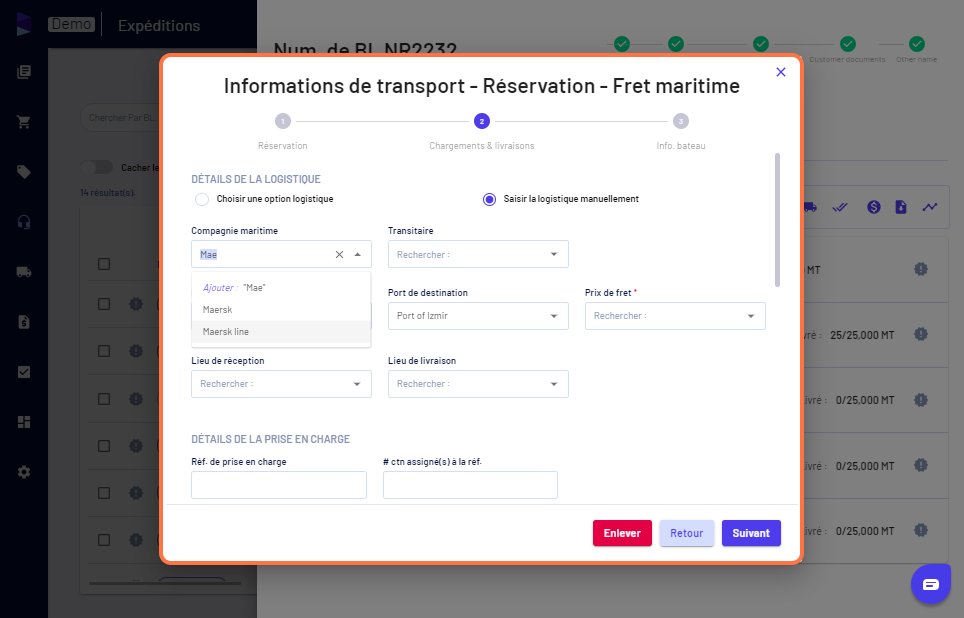Click the 'Réf. de prise en charge' input

279,485
